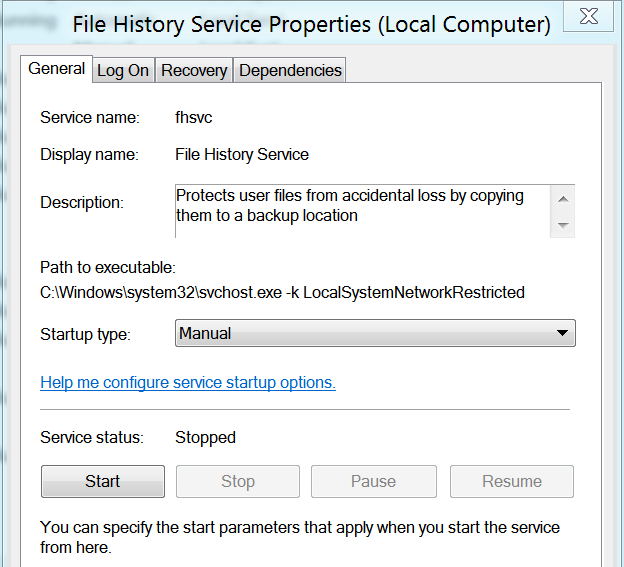Click the 'Service status:' label
Viewport: 624px width, 567px height.
(x=92, y=437)
